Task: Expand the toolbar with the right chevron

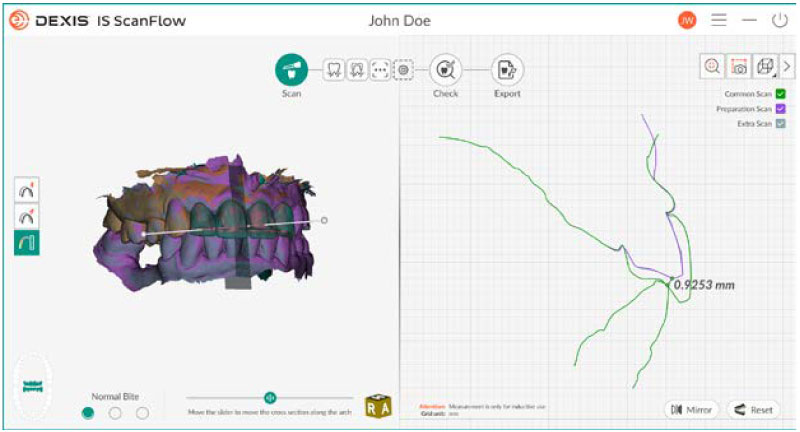Action: (x=787, y=66)
